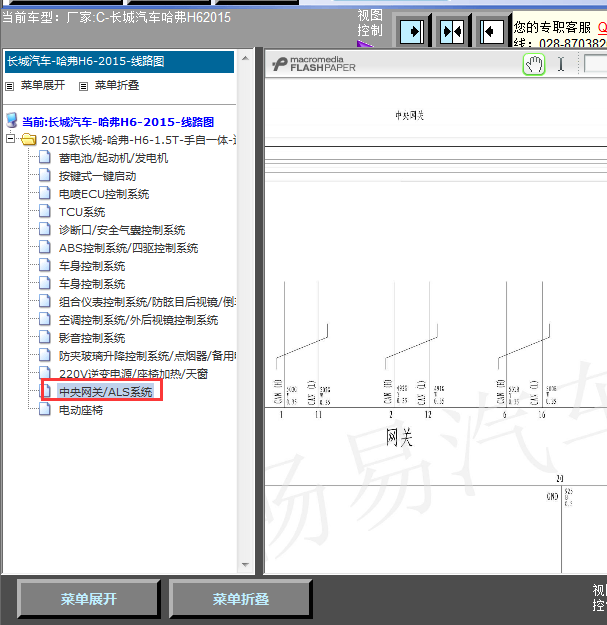Viewport: 607px width, 625px height.
Task: Click the computer icon beside 当前:长城汽车
Action: [x=12, y=121]
